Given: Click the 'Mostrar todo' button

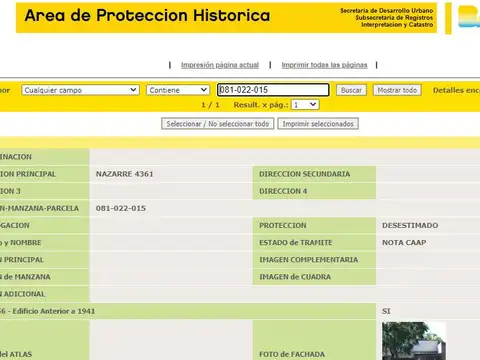Looking at the screenshot, I should 397,90.
